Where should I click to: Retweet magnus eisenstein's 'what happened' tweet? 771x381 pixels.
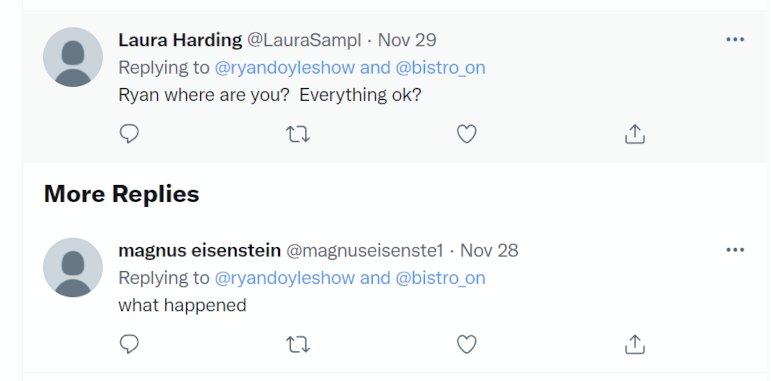click(x=298, y=344)
